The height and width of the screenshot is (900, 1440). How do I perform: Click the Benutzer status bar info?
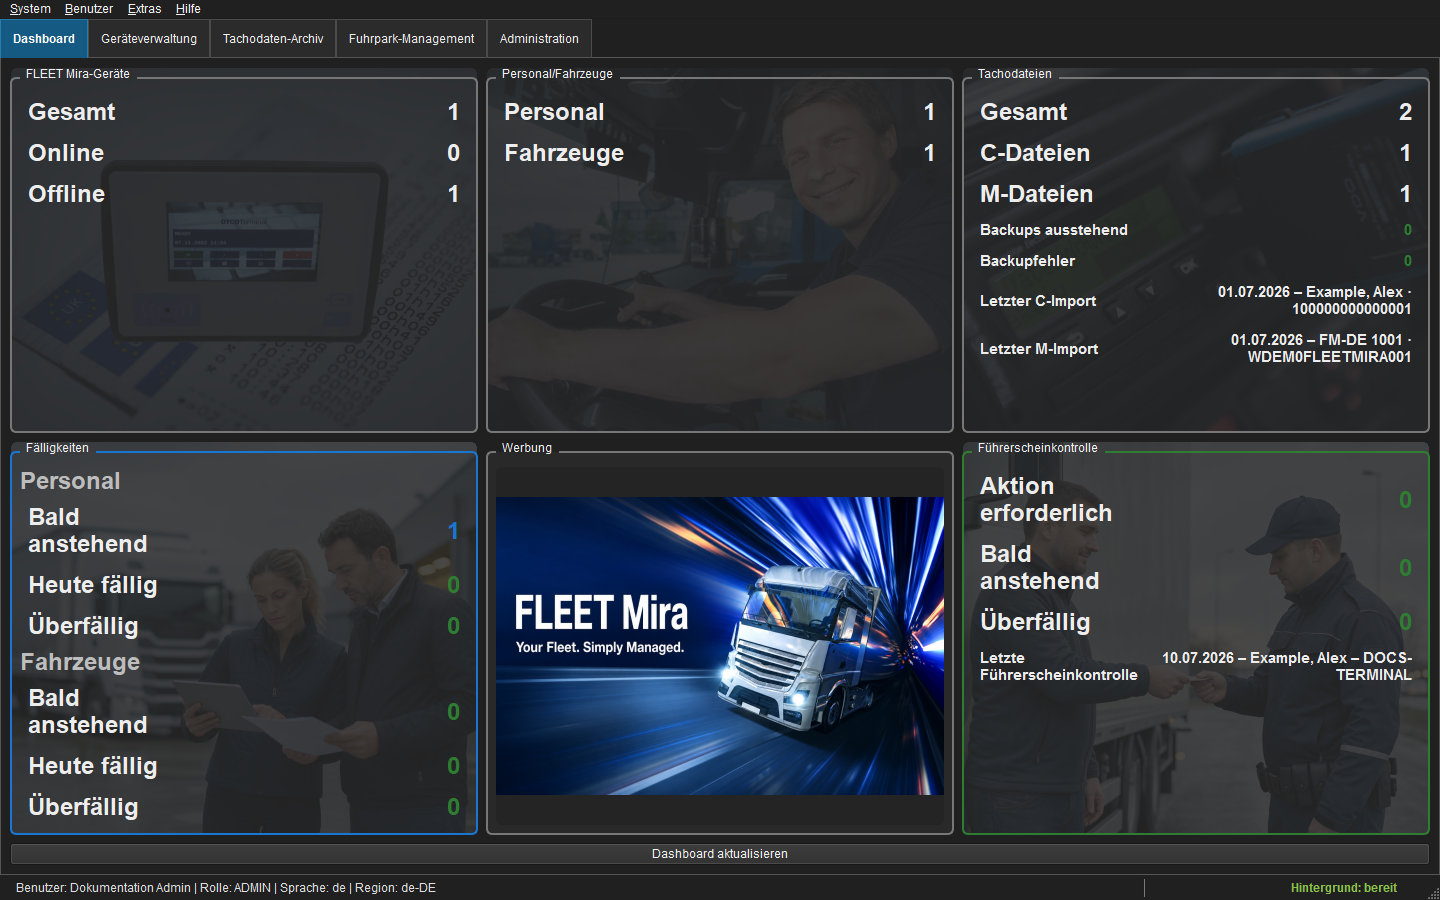click(226, 888)
